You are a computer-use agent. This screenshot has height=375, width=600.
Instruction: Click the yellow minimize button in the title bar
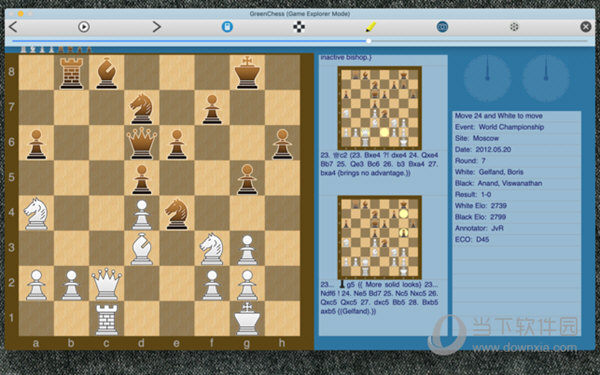(21, 14)
